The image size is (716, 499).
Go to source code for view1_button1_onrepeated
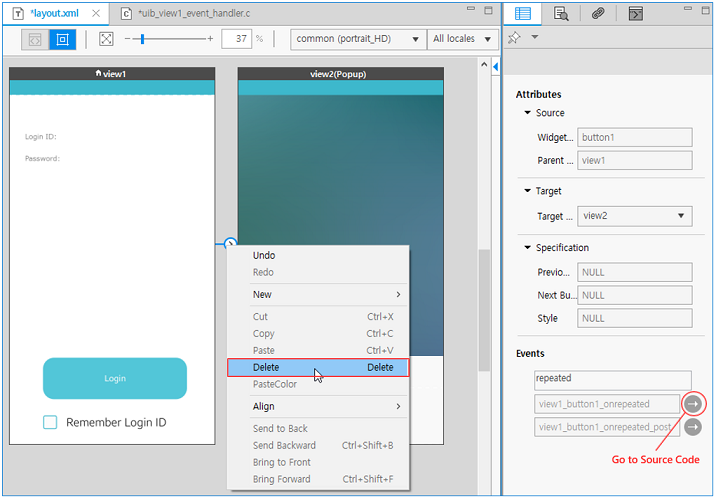[x=693, y=403]
